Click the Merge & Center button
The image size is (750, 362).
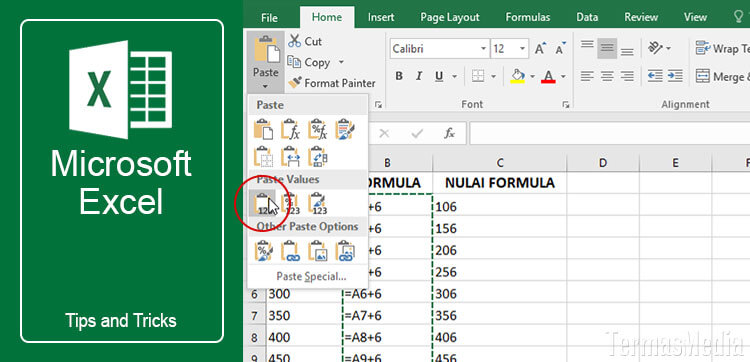[x=722, y=77]
